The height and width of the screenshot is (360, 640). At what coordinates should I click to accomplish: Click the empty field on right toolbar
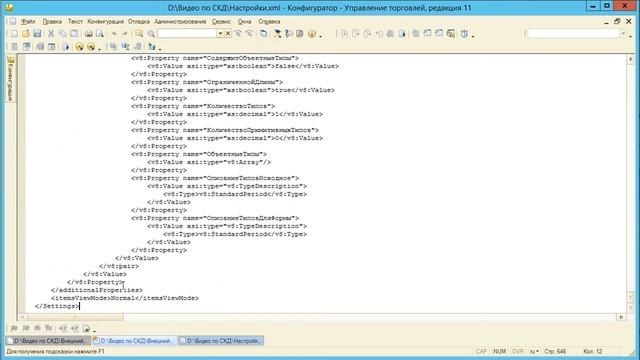(x=573, y=33)
